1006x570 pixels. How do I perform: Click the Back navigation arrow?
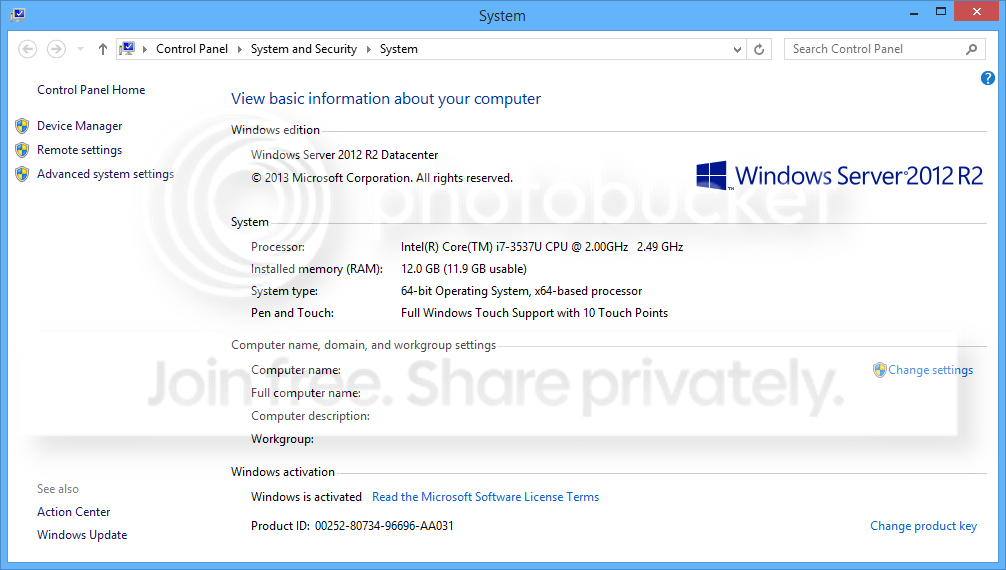click(x=28, y=49)
